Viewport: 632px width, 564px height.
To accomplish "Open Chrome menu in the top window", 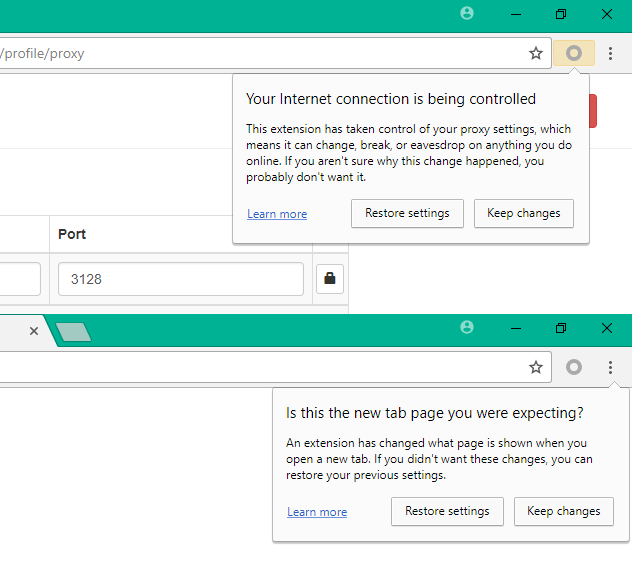I will tap(610, 53).
